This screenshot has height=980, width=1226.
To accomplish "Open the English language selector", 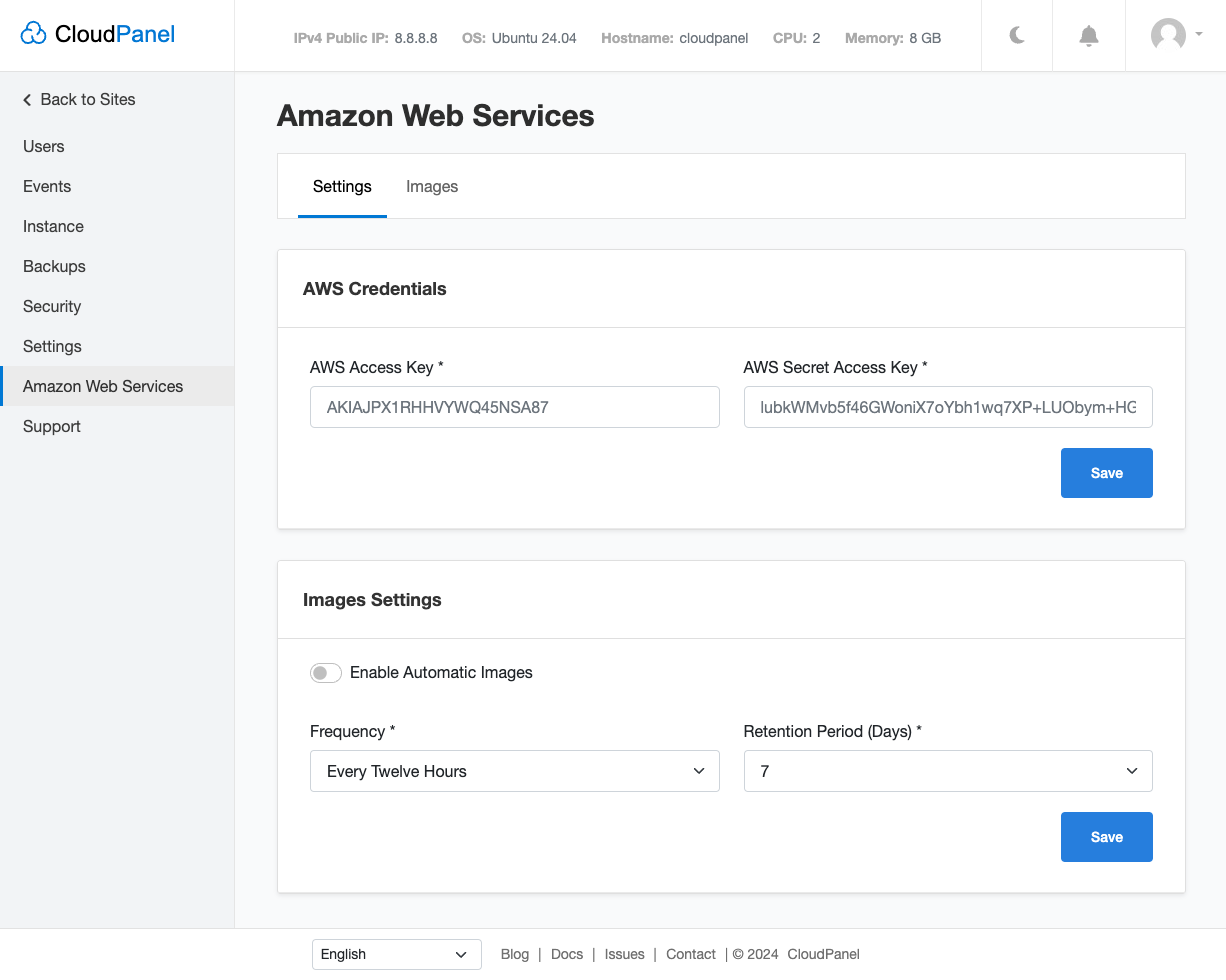I will [x=396, y=954].
